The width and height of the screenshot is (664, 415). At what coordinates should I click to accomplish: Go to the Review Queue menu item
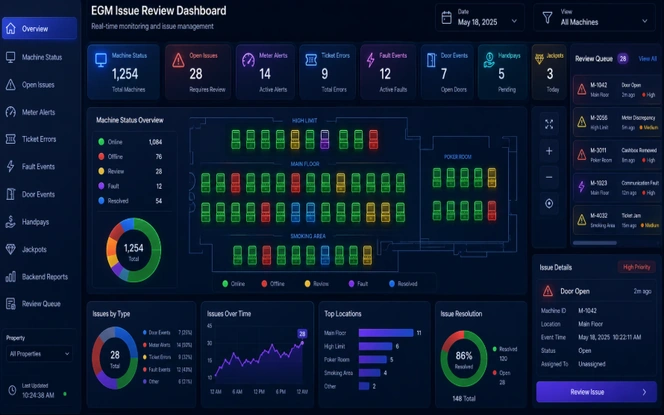(39, 304)
